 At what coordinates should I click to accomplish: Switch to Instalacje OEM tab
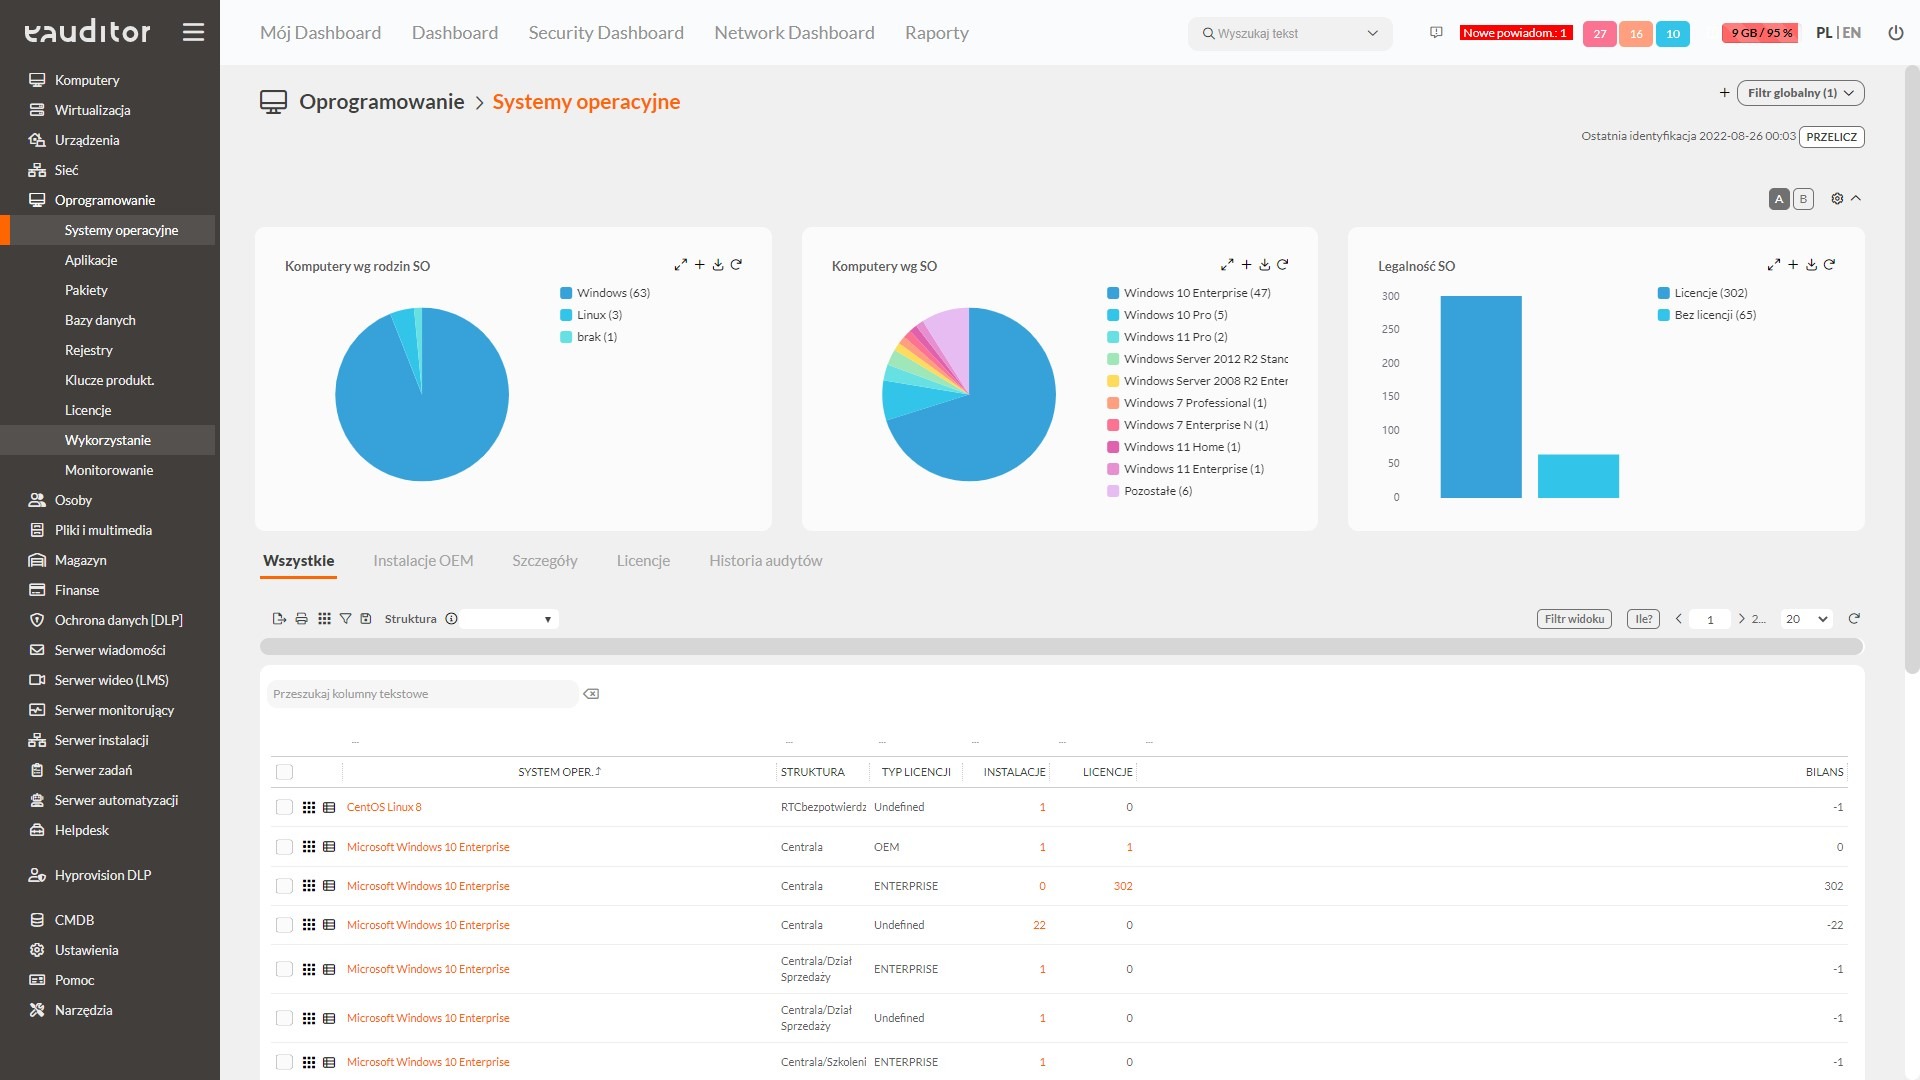click(x=423, y=561)
